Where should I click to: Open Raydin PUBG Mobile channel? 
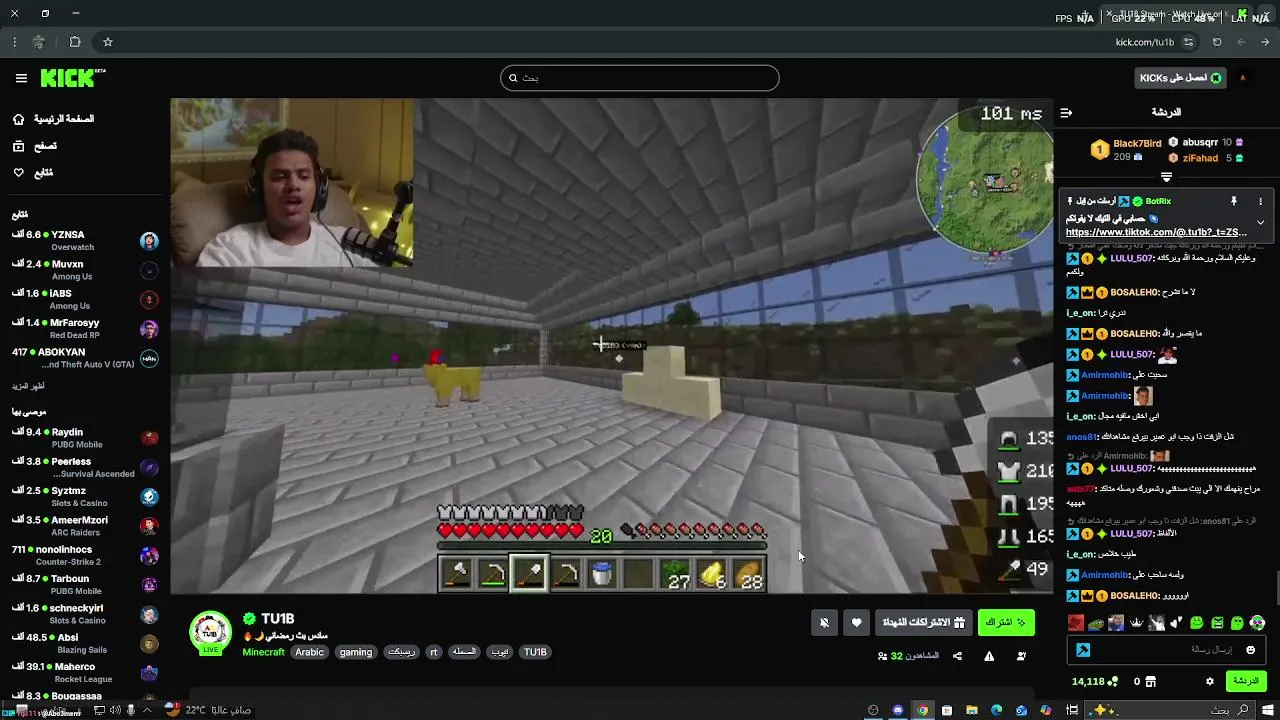tap(85, 438)
